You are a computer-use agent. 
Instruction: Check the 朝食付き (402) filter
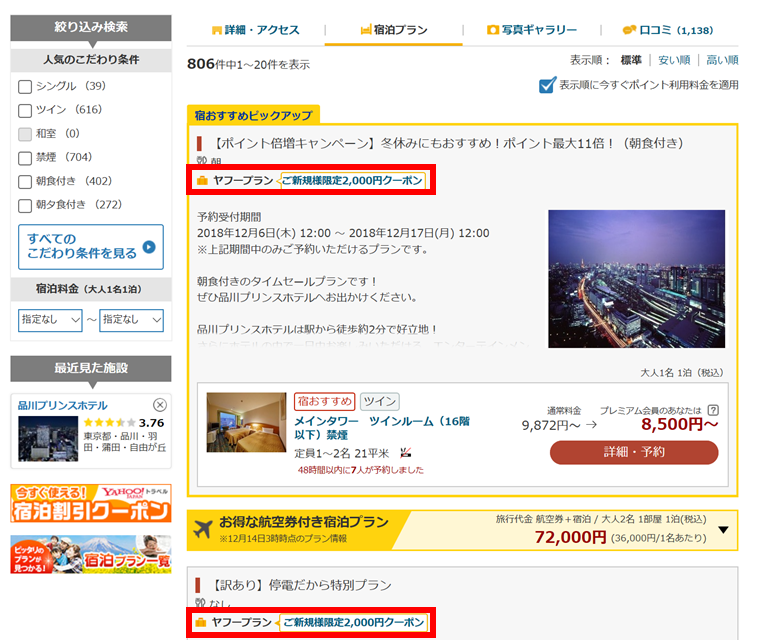(25, 182)
